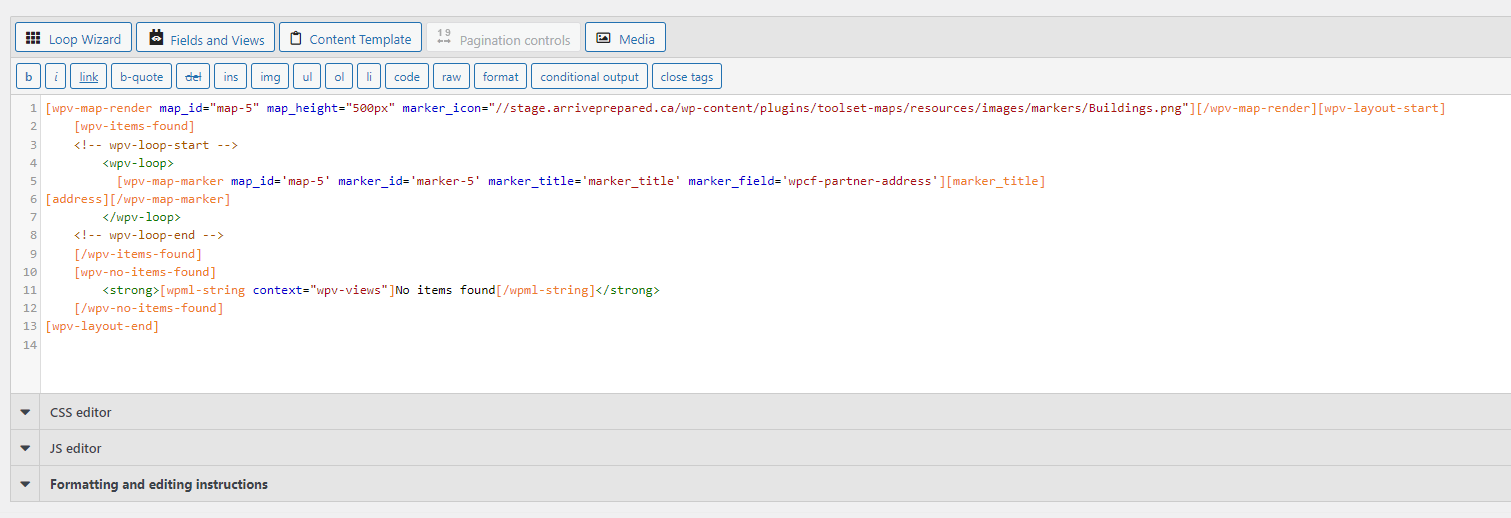Click the clipboard icon on Content Template
The height and width of the screenshot is (518, 1511).
coord(296,38)
